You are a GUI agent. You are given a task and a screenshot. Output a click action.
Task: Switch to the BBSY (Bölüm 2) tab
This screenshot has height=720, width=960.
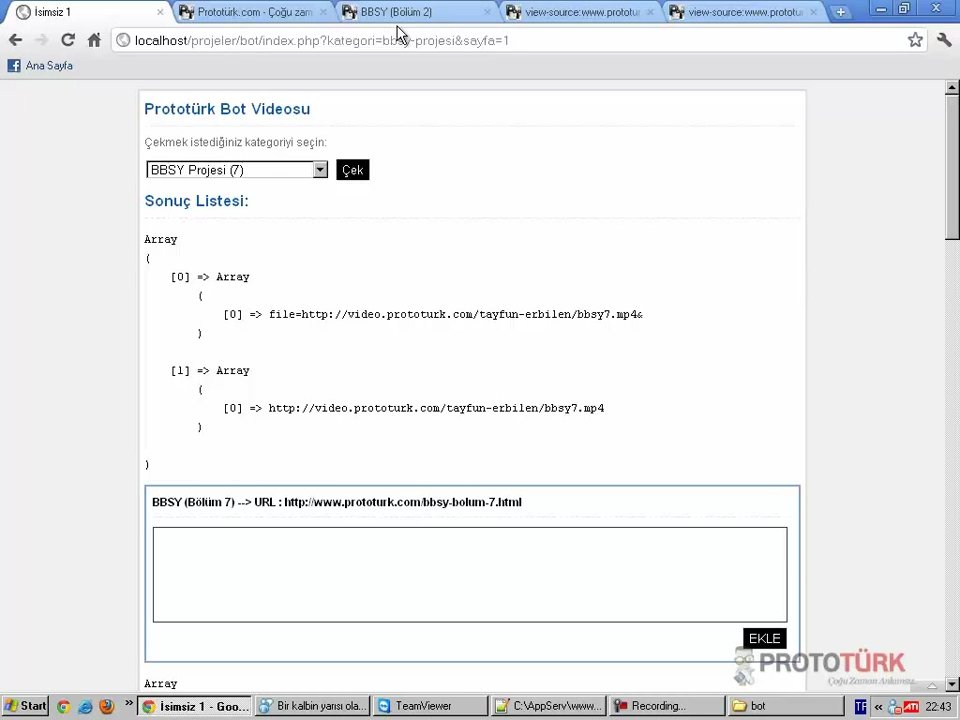click(417, 12)
